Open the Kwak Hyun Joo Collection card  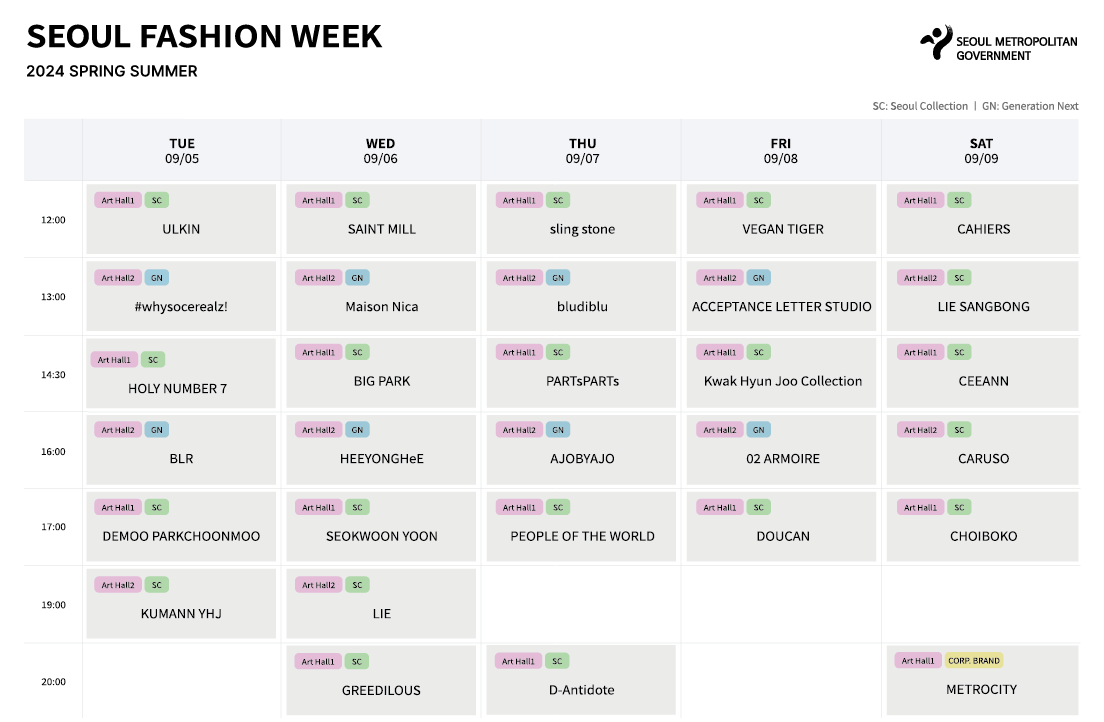click(x=782, y=381)
